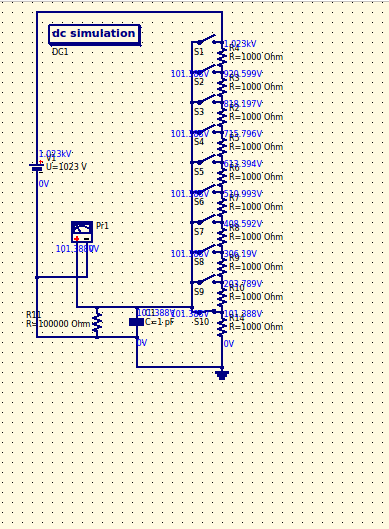Select resistor R14 at bottom of ladder
Viewport: 389px width, 529px height.
click(222, 327)
